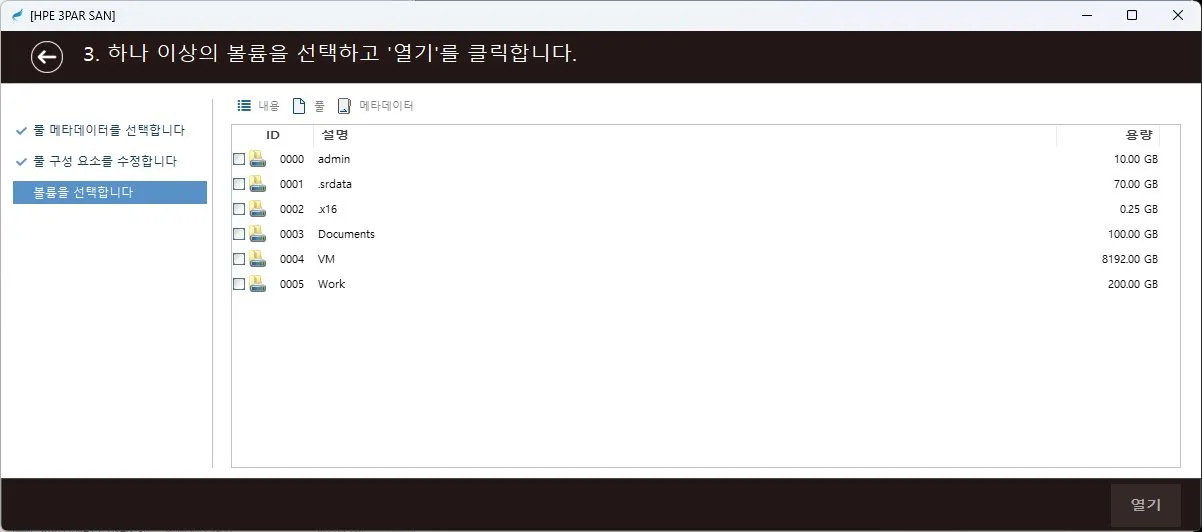
Task: Maximize the HPE 3PAR SAN window
Action: 1132,15
